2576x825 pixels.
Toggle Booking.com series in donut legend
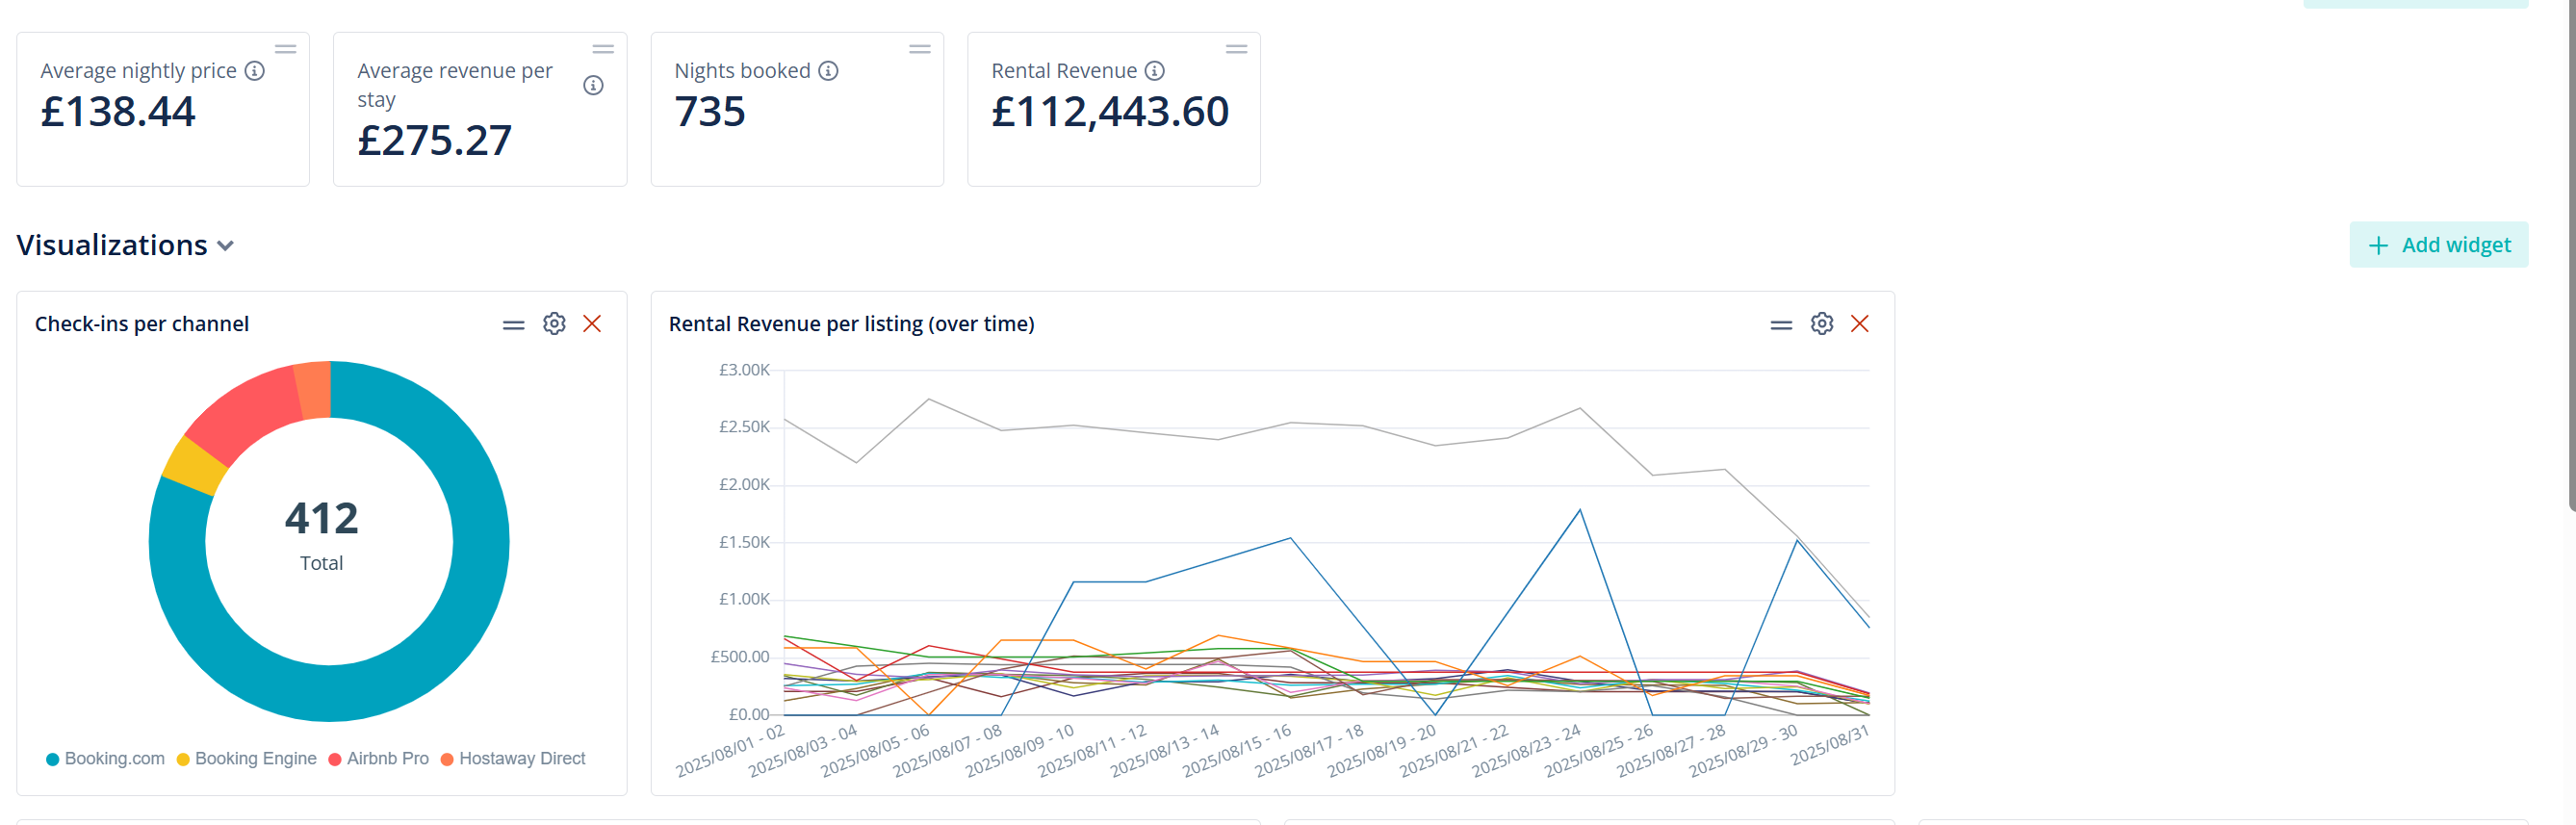click(106, 759)
